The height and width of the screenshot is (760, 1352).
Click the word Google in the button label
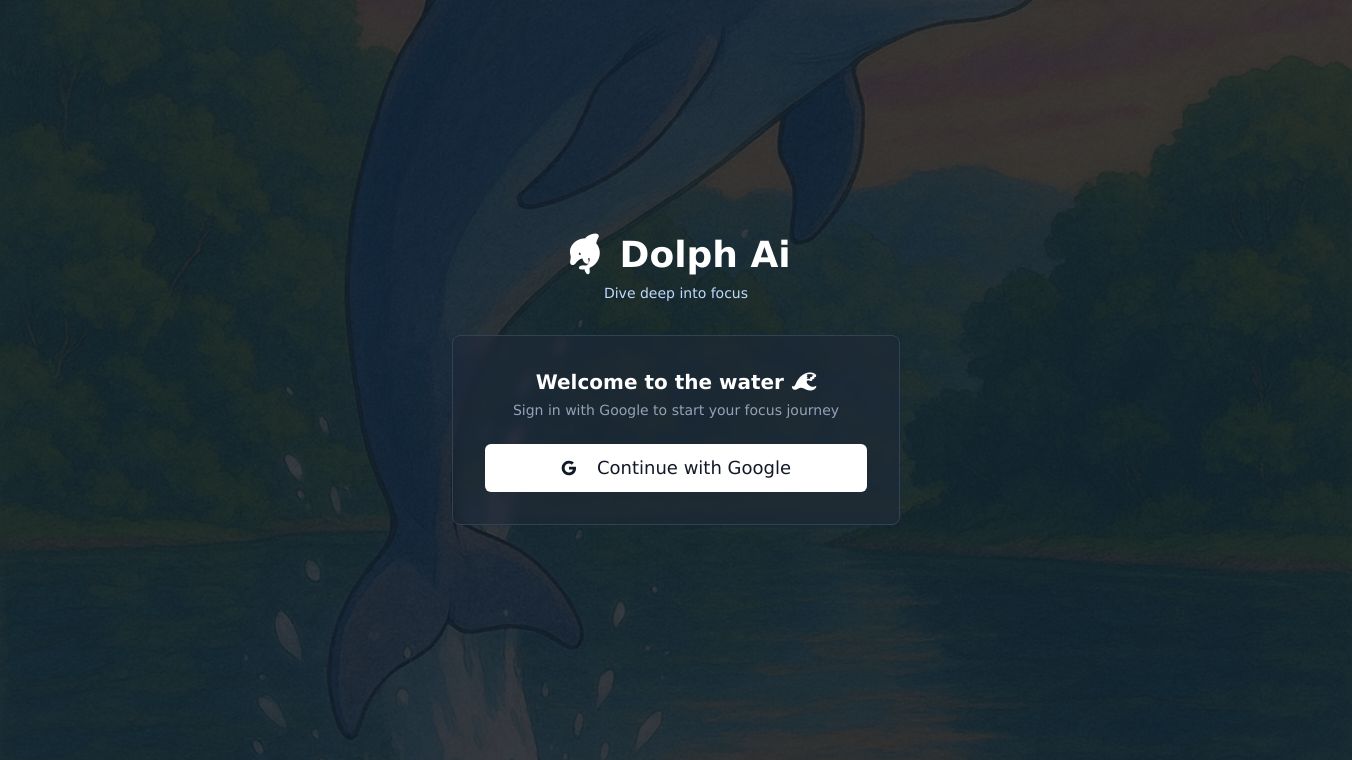(x=759, y=468)
